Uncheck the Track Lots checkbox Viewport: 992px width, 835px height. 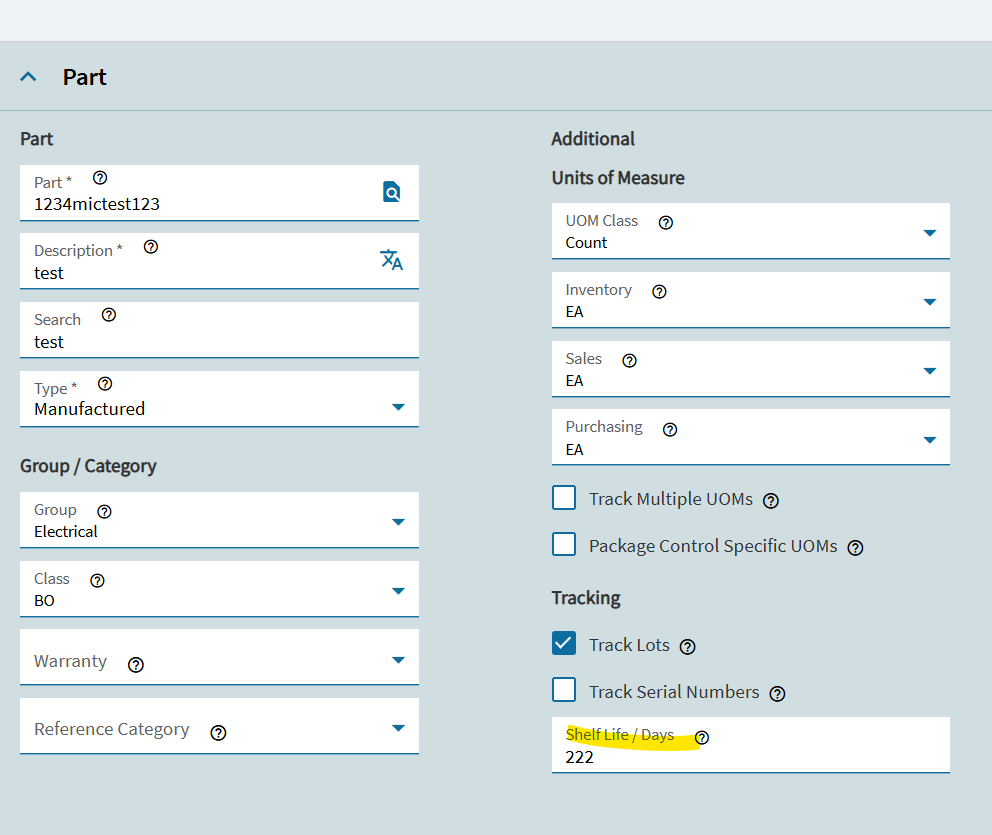click(564, 643)
